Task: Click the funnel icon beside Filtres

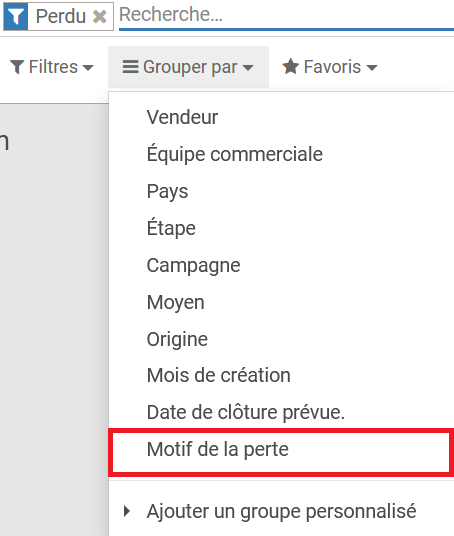Action: coord(17,67)
